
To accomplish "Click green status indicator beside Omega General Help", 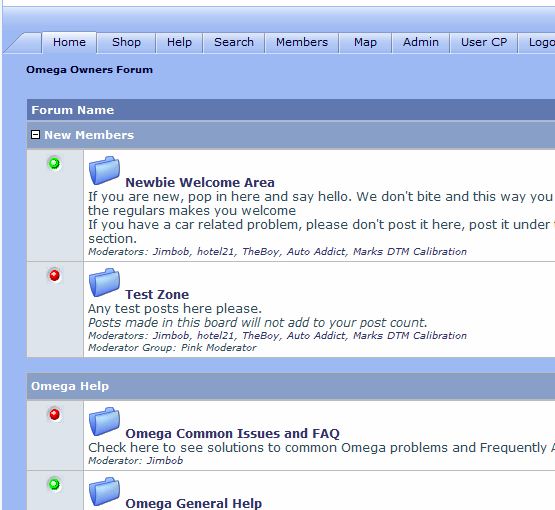I will pyautogui.click(x=54, y=484).
